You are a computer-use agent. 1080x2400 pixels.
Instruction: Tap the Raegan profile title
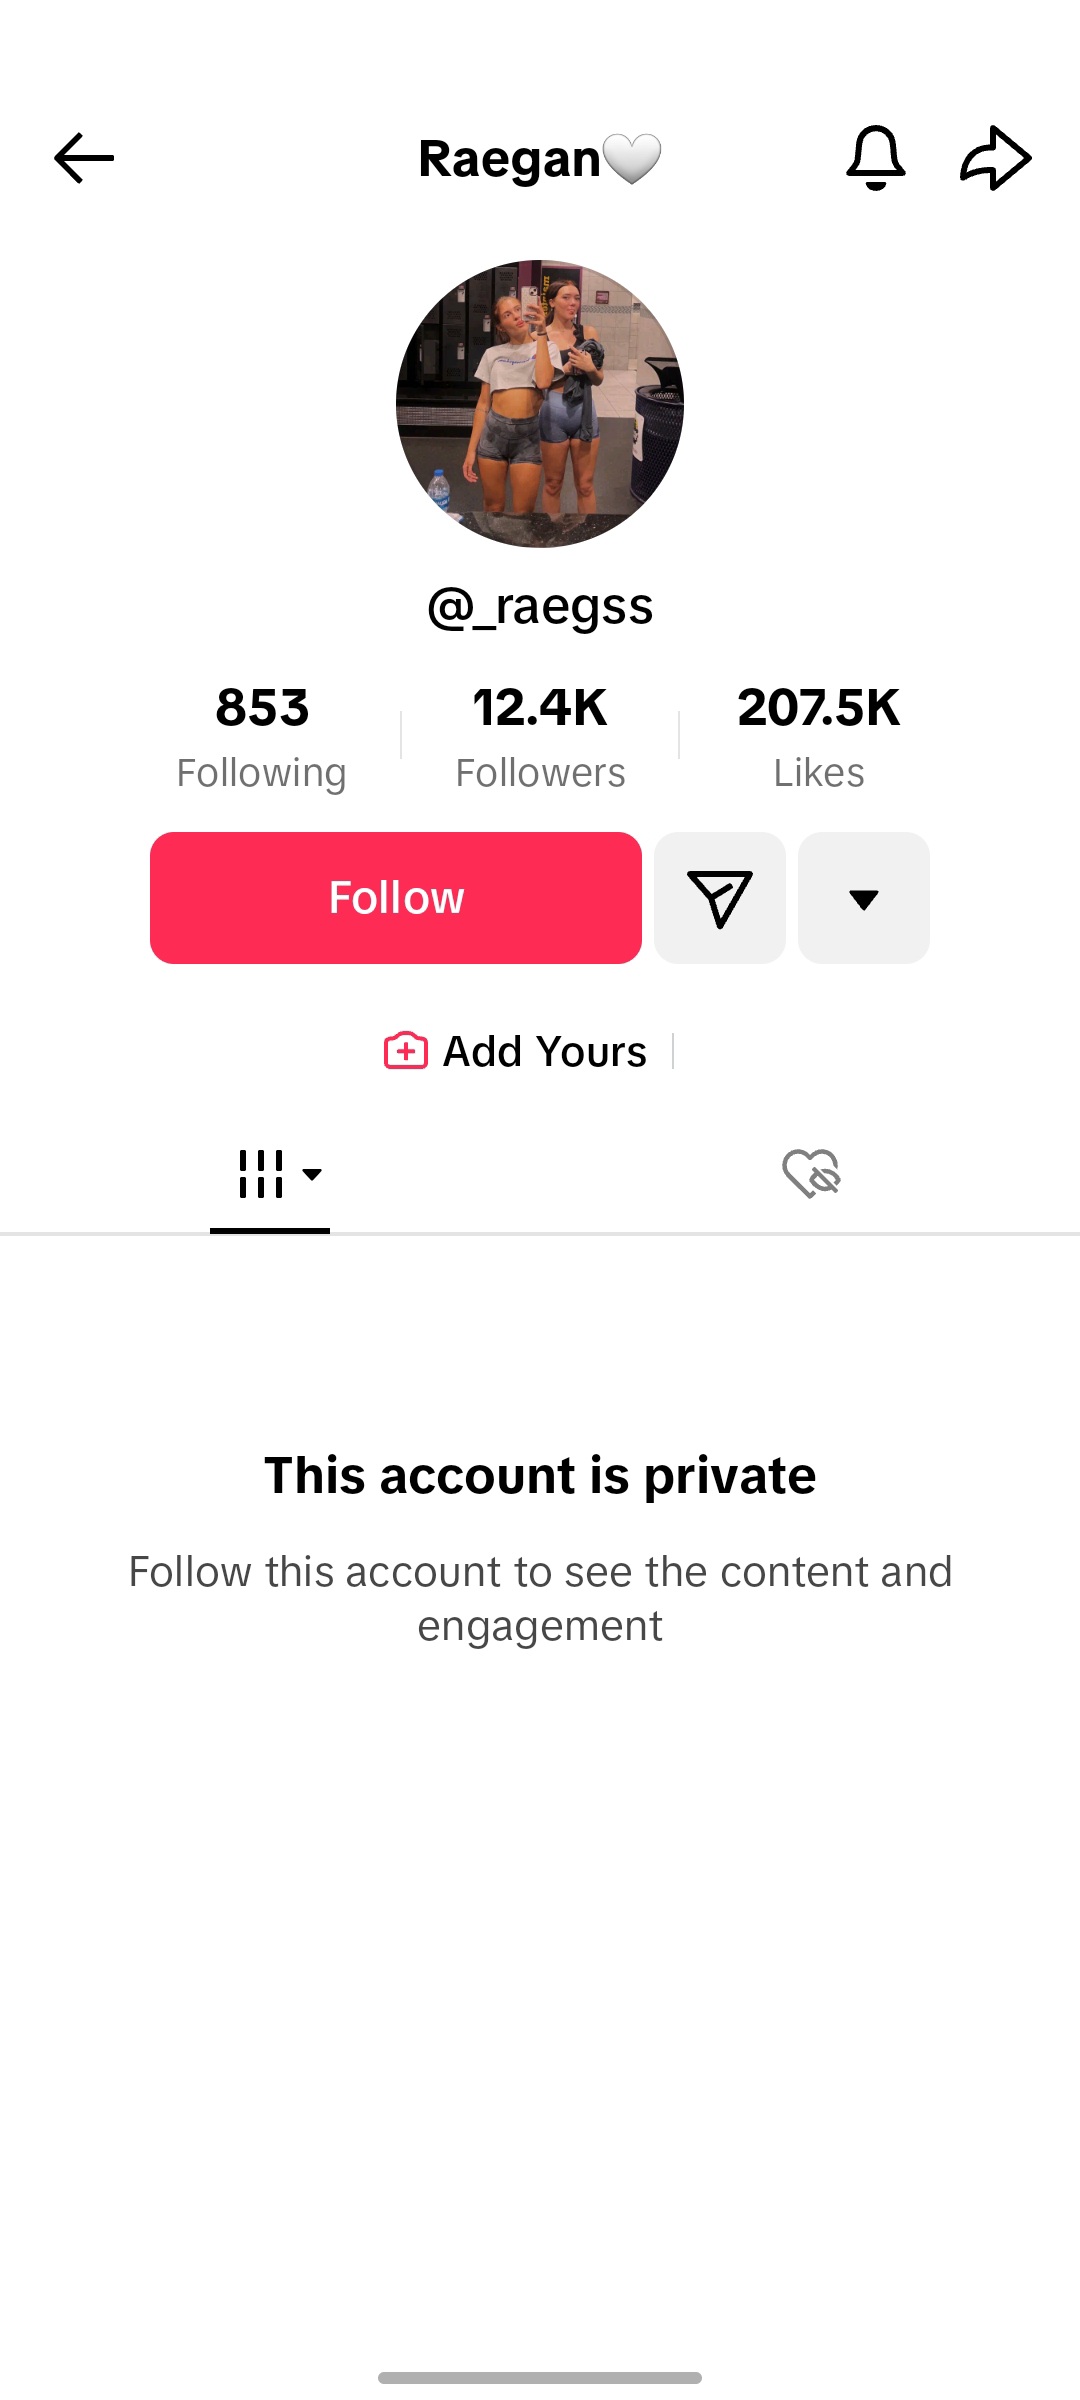tap(509, 159)
